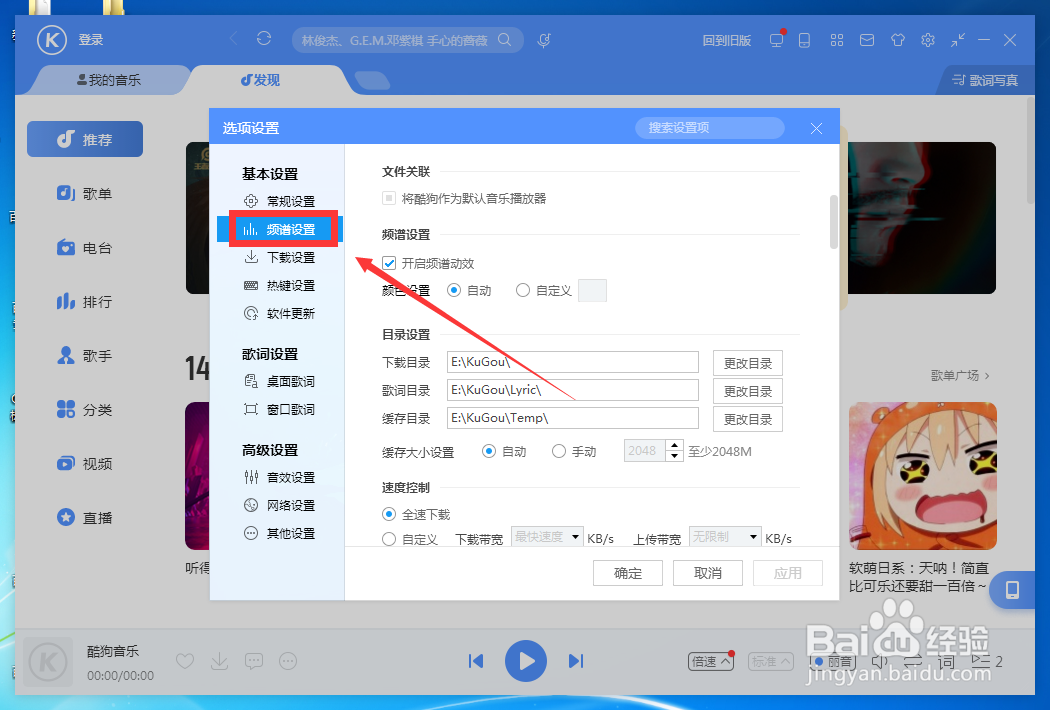The image size is (1050, 710).
Task: Uncheck 开启频谱动效 spectrum effect checkbox
Action: tap(389, 264)
